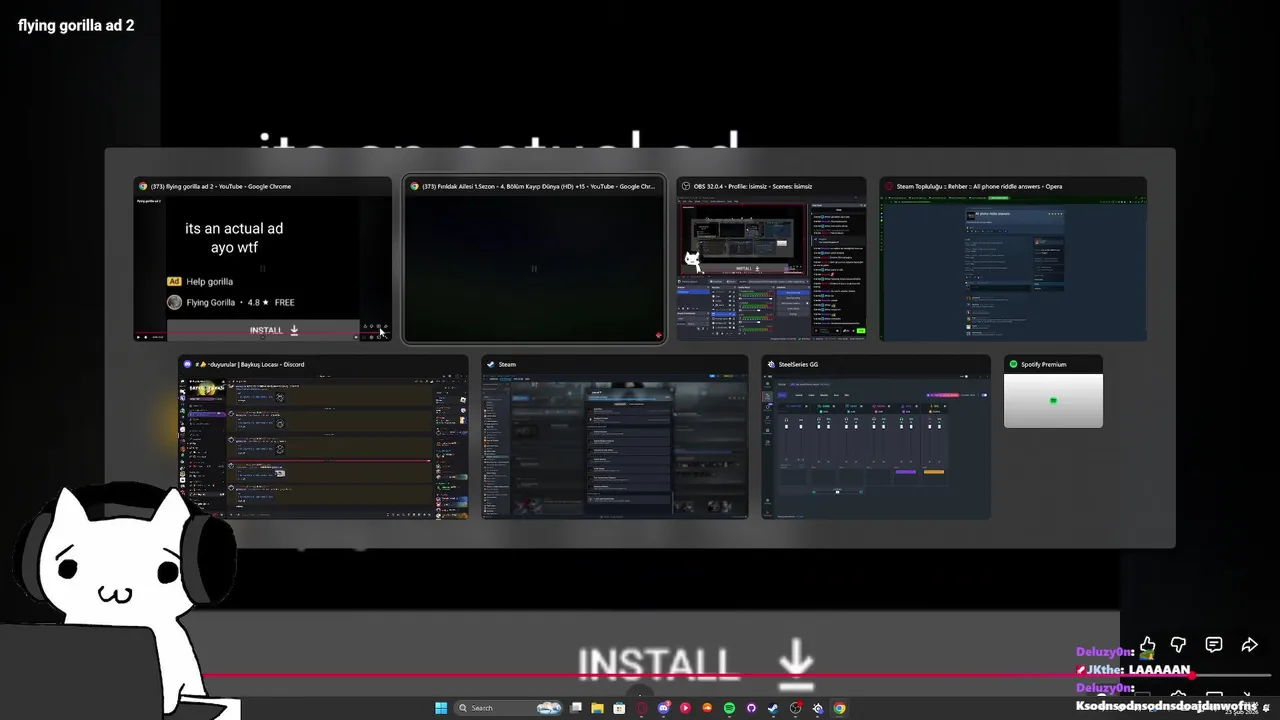Select the Fırıldak Ailesi YouTube window thumbnail
Viewport: 1280px width, 720px height.
point(534,260)
